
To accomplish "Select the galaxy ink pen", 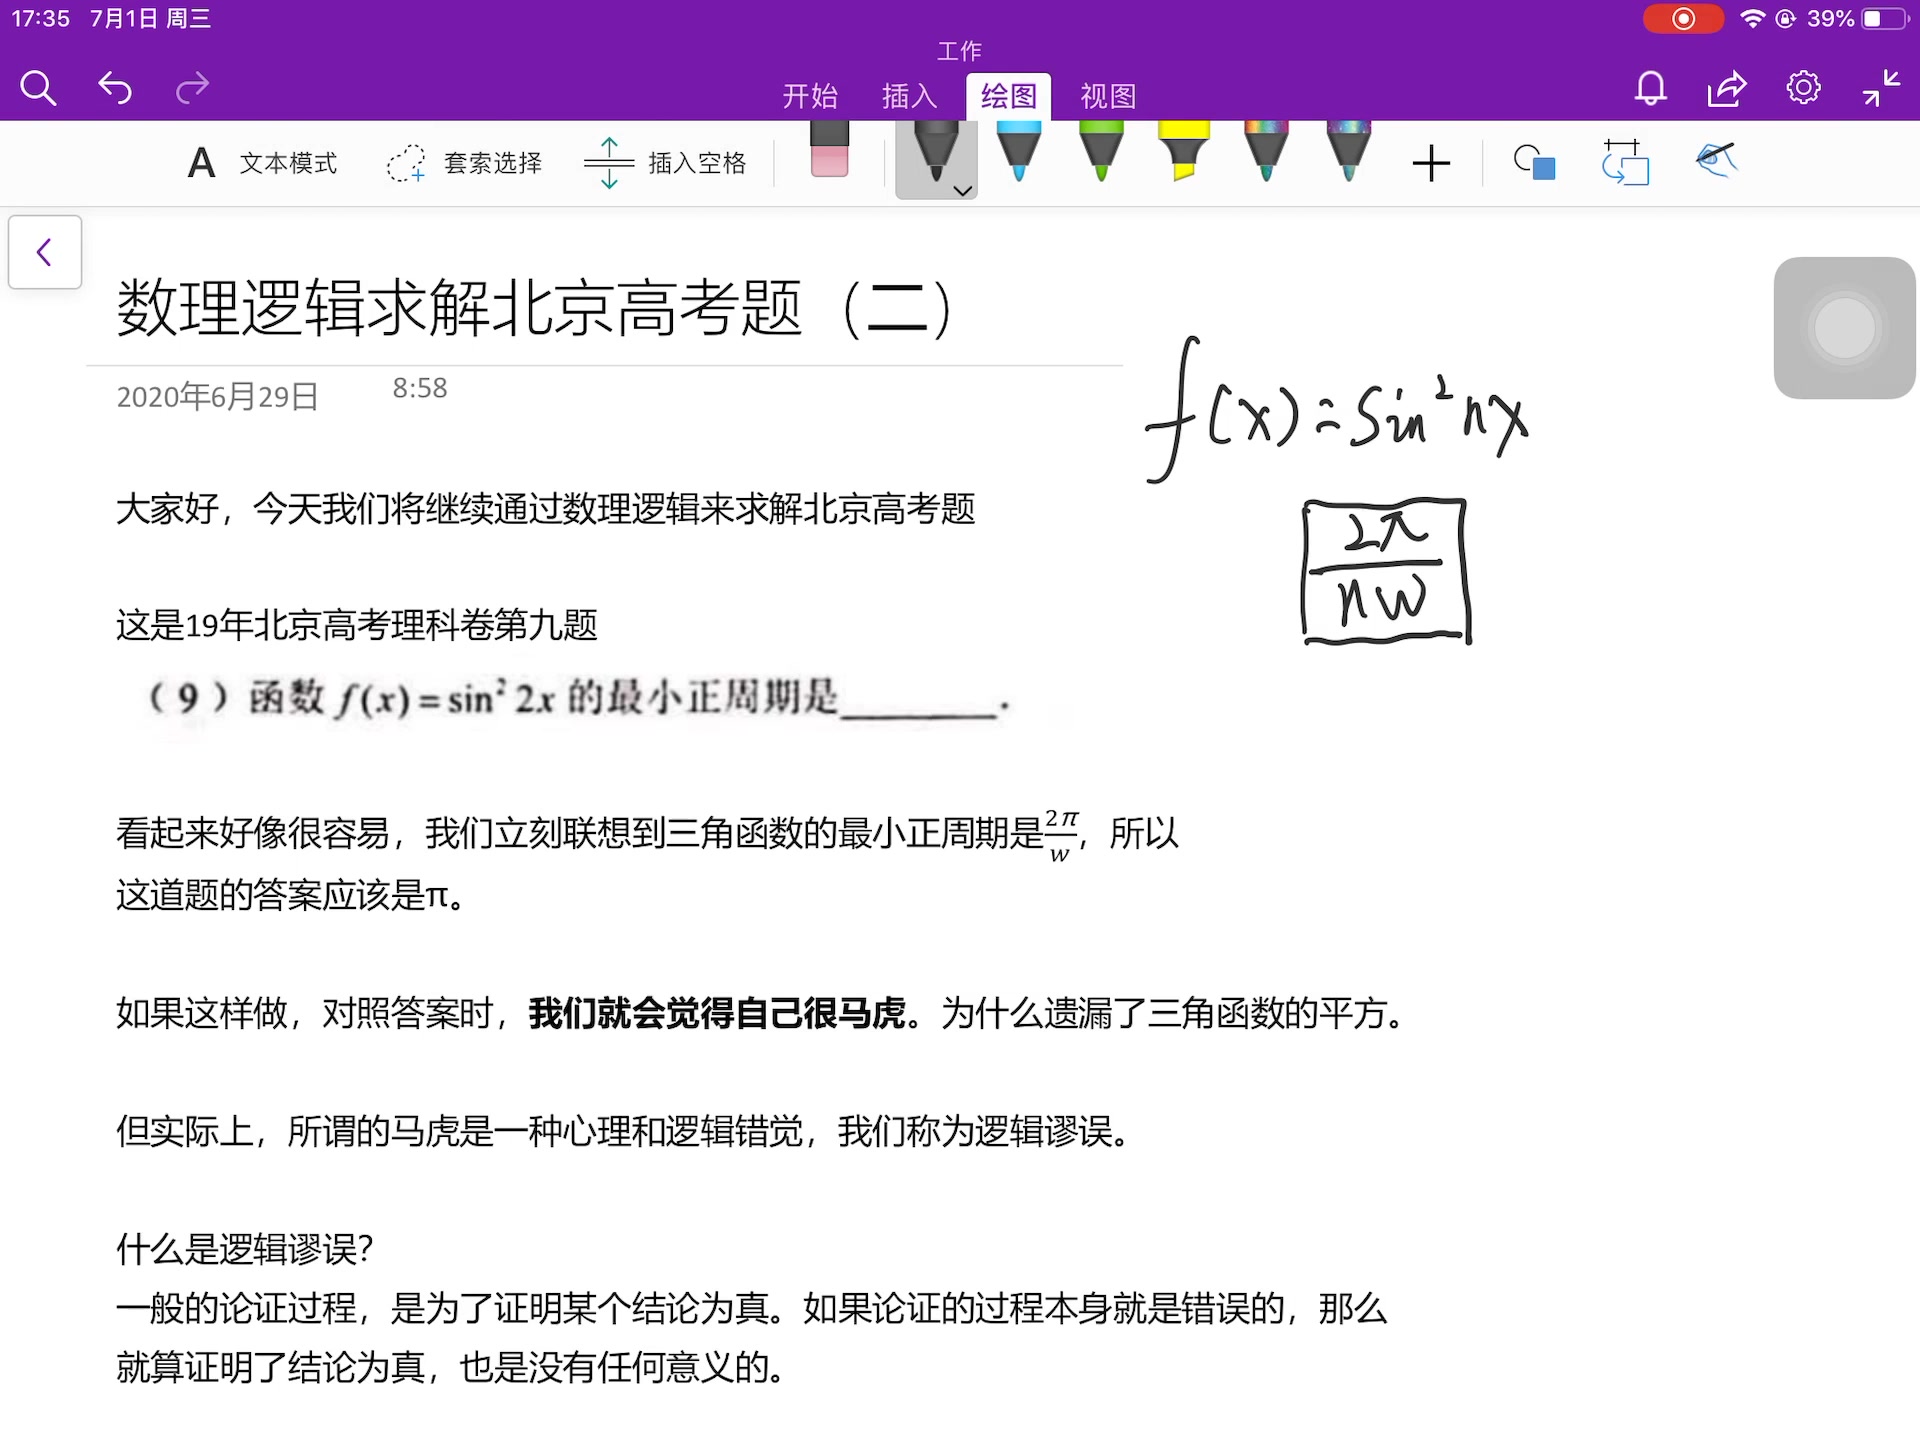I will point(1348,152).
